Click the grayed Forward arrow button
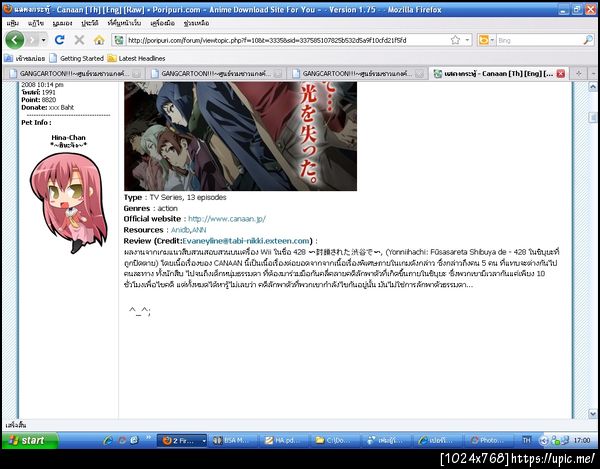This screenshot has height=469, width=600. point(33,40)
